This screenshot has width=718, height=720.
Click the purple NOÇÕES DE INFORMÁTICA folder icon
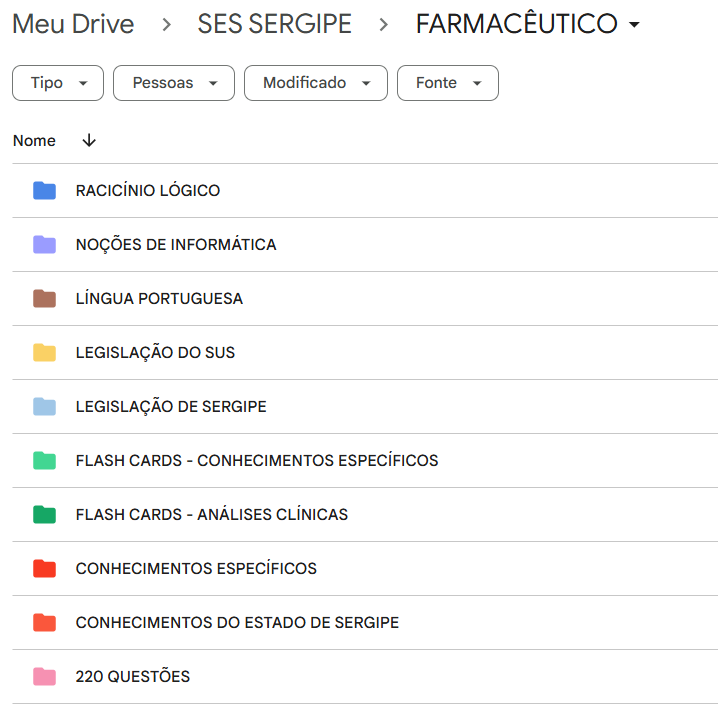click(44, 245)
